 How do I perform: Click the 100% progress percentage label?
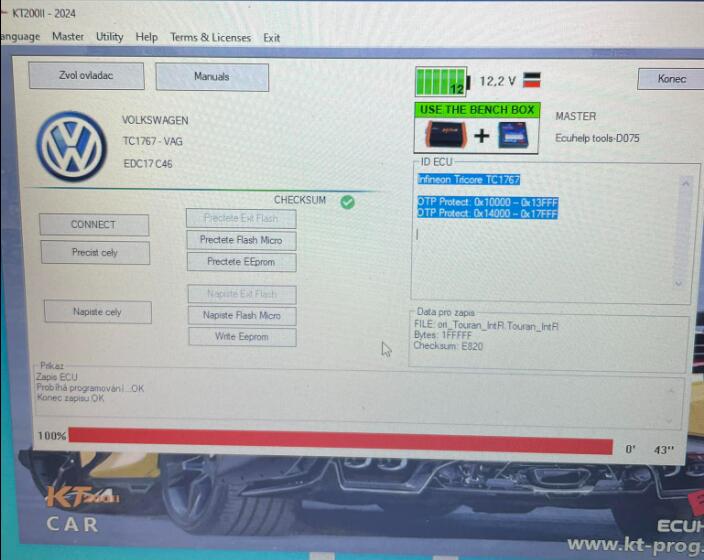(52, 436)
